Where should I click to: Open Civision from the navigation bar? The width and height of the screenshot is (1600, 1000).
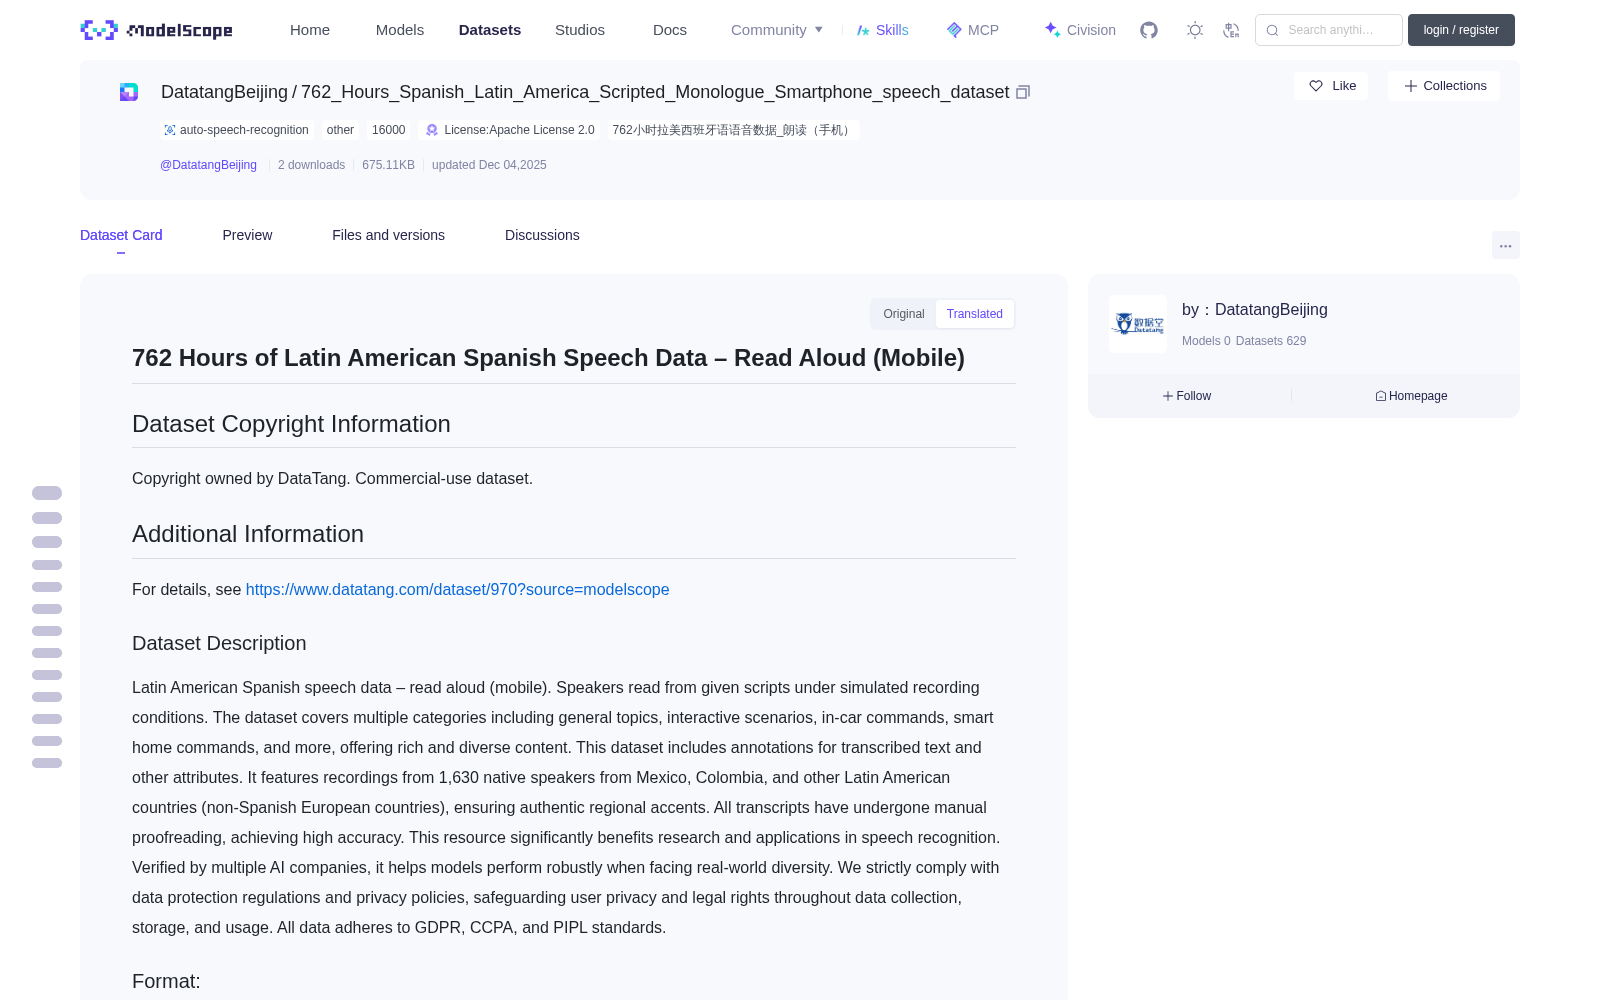pos(1080,30)
